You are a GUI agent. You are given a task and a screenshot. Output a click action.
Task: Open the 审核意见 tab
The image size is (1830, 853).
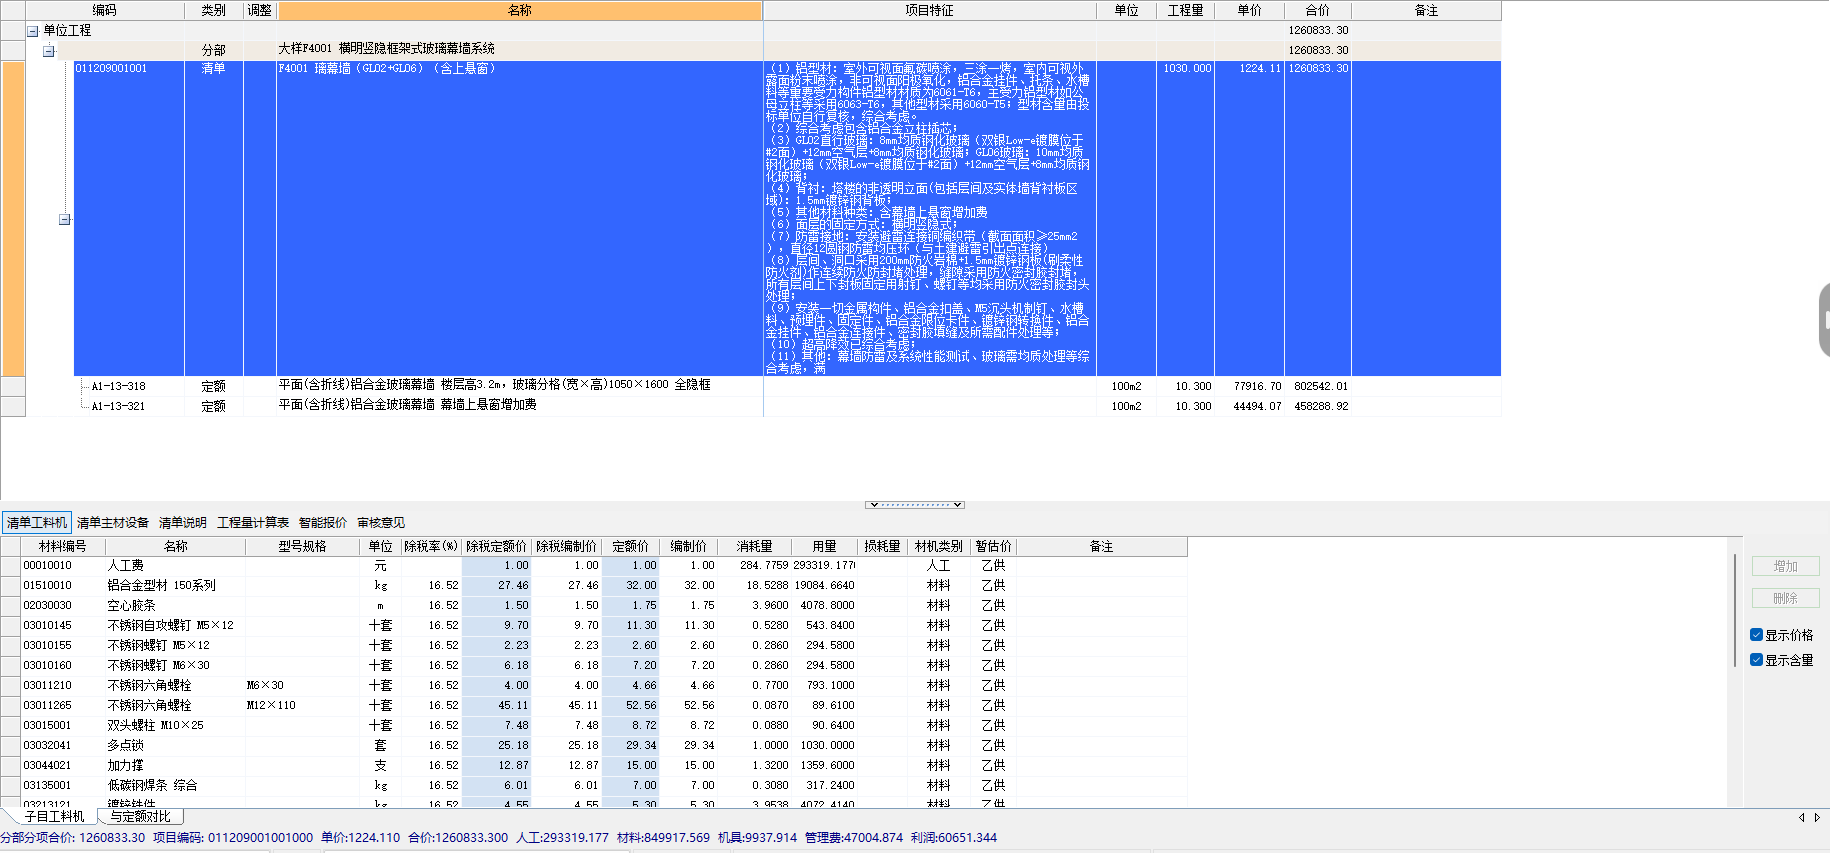point(381,522)
